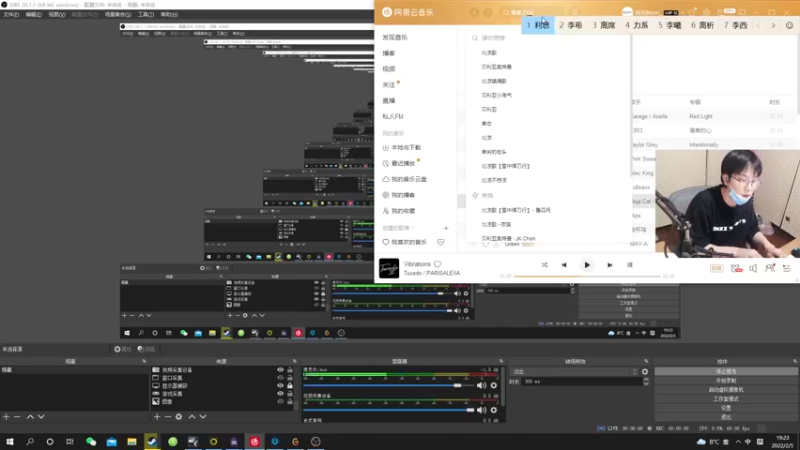This screenshot has width=800, height=450.
Task: Toggle lock on window capture source
Action: (x=290, y=378)
